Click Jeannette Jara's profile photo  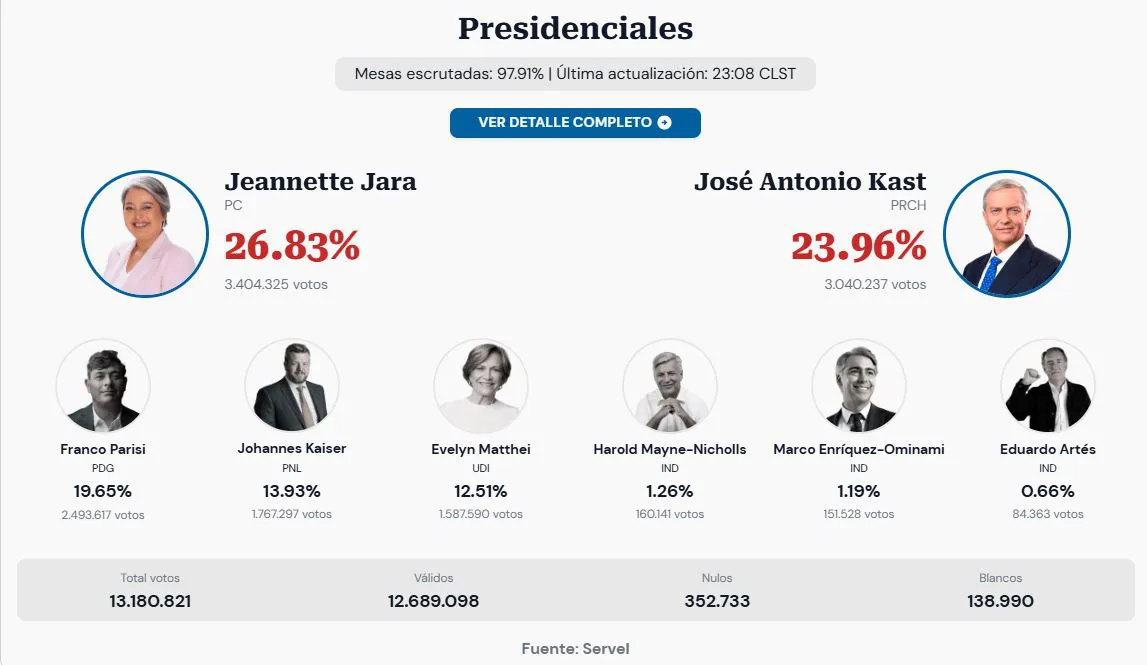click(x=145, y=233)
